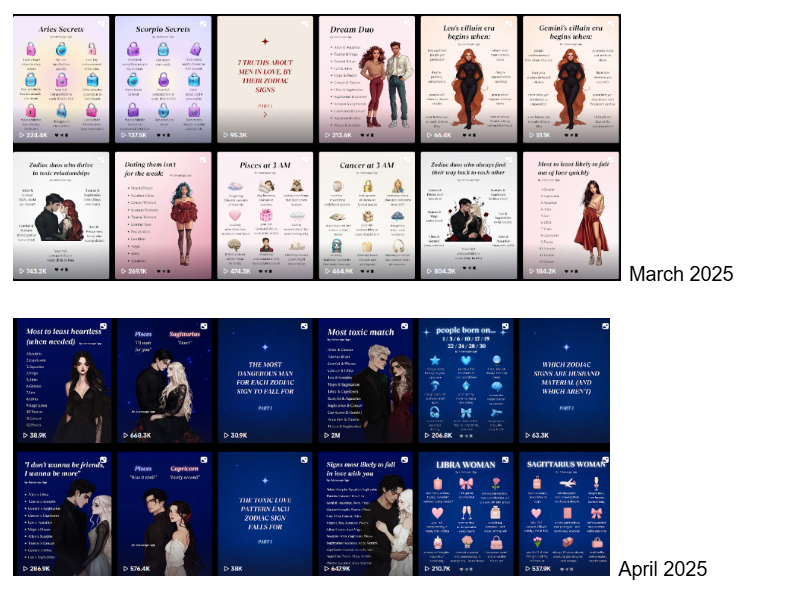
Task: View the Pisces at 3 AM post
Action: click(264, 215)
